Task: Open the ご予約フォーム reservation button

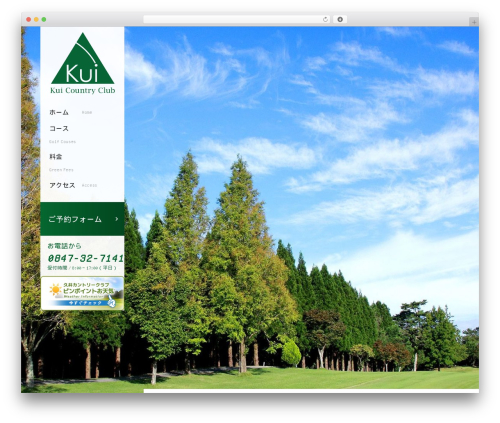Action: pyautogui.click(x=82, y=219)
